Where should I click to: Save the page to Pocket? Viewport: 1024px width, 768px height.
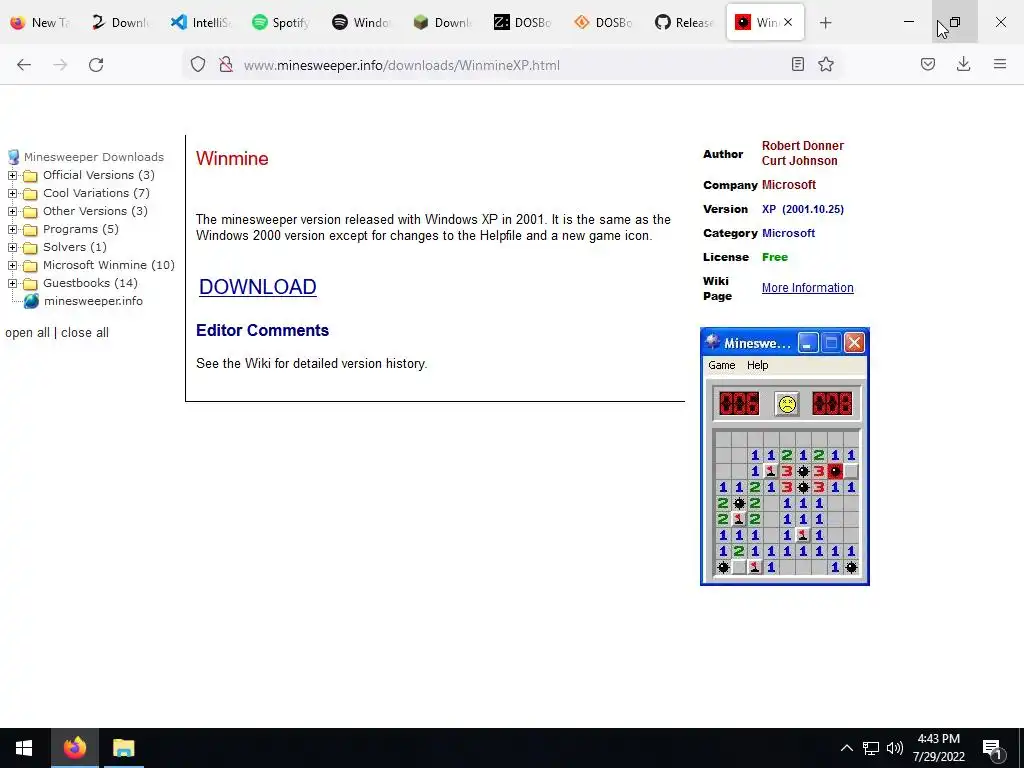tap(928, 64)
